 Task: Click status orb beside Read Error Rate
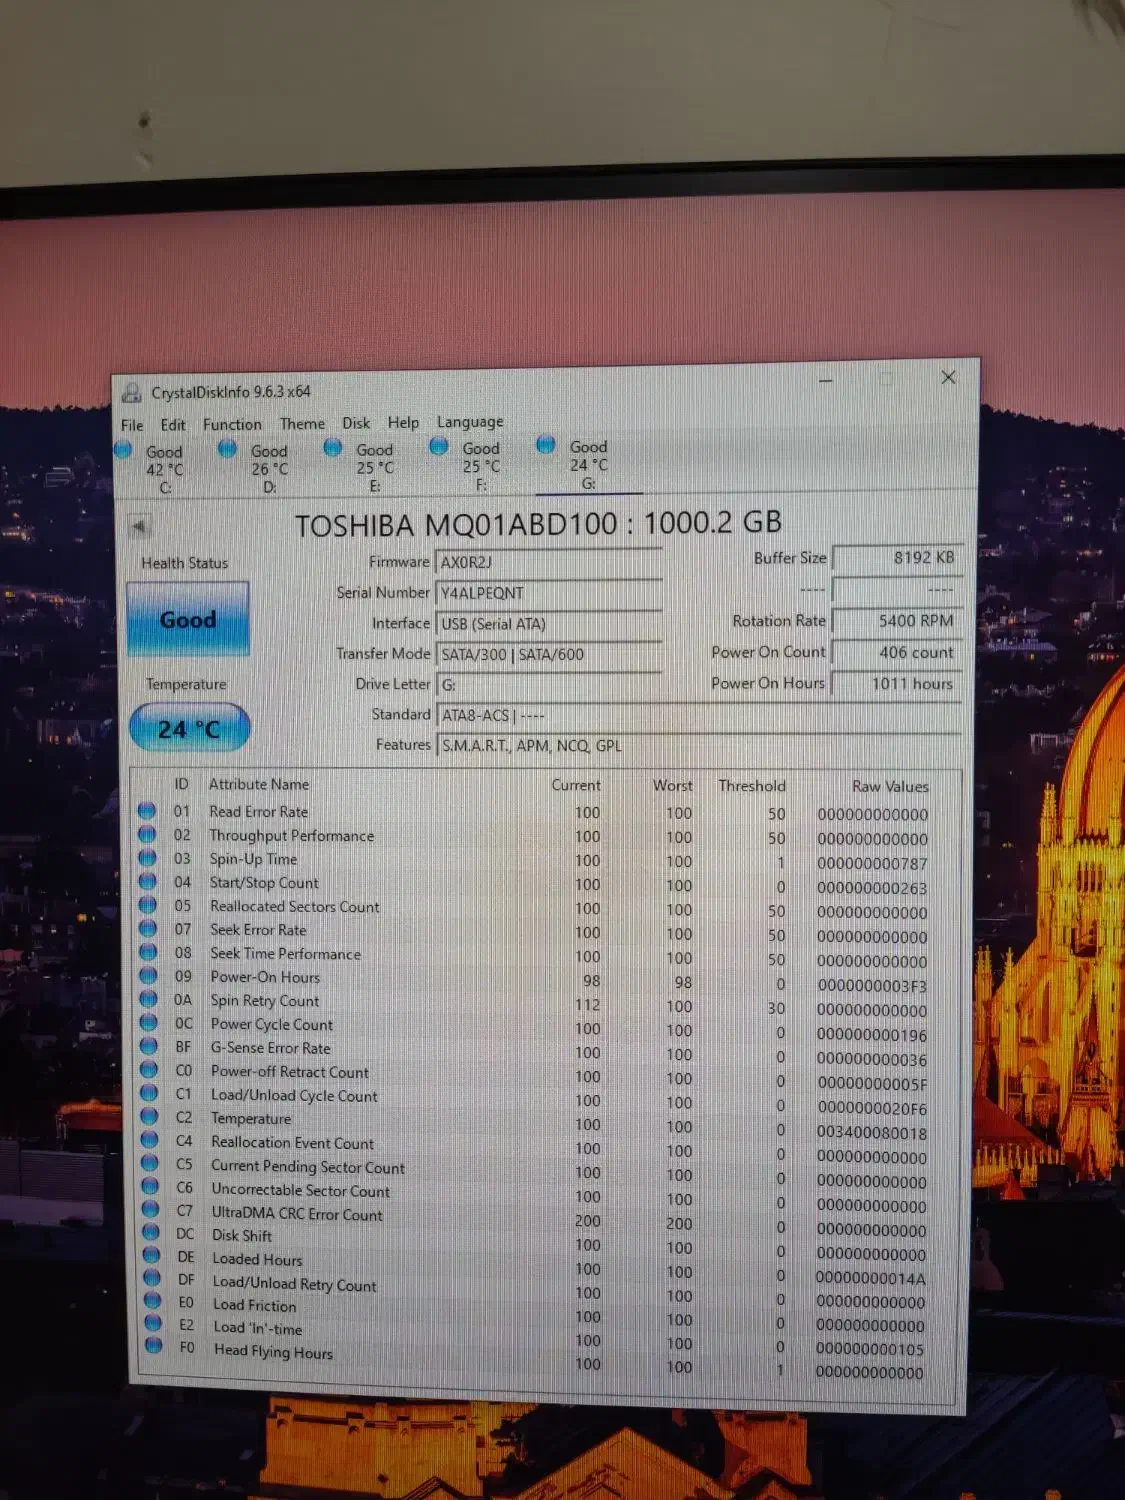[x=147, y=811]
